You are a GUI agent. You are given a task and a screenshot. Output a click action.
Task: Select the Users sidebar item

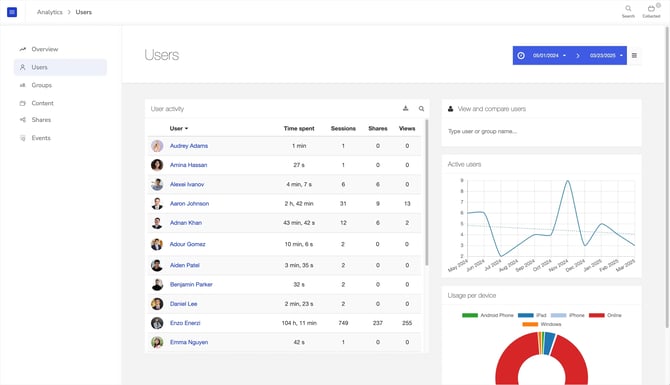(60, 67)
